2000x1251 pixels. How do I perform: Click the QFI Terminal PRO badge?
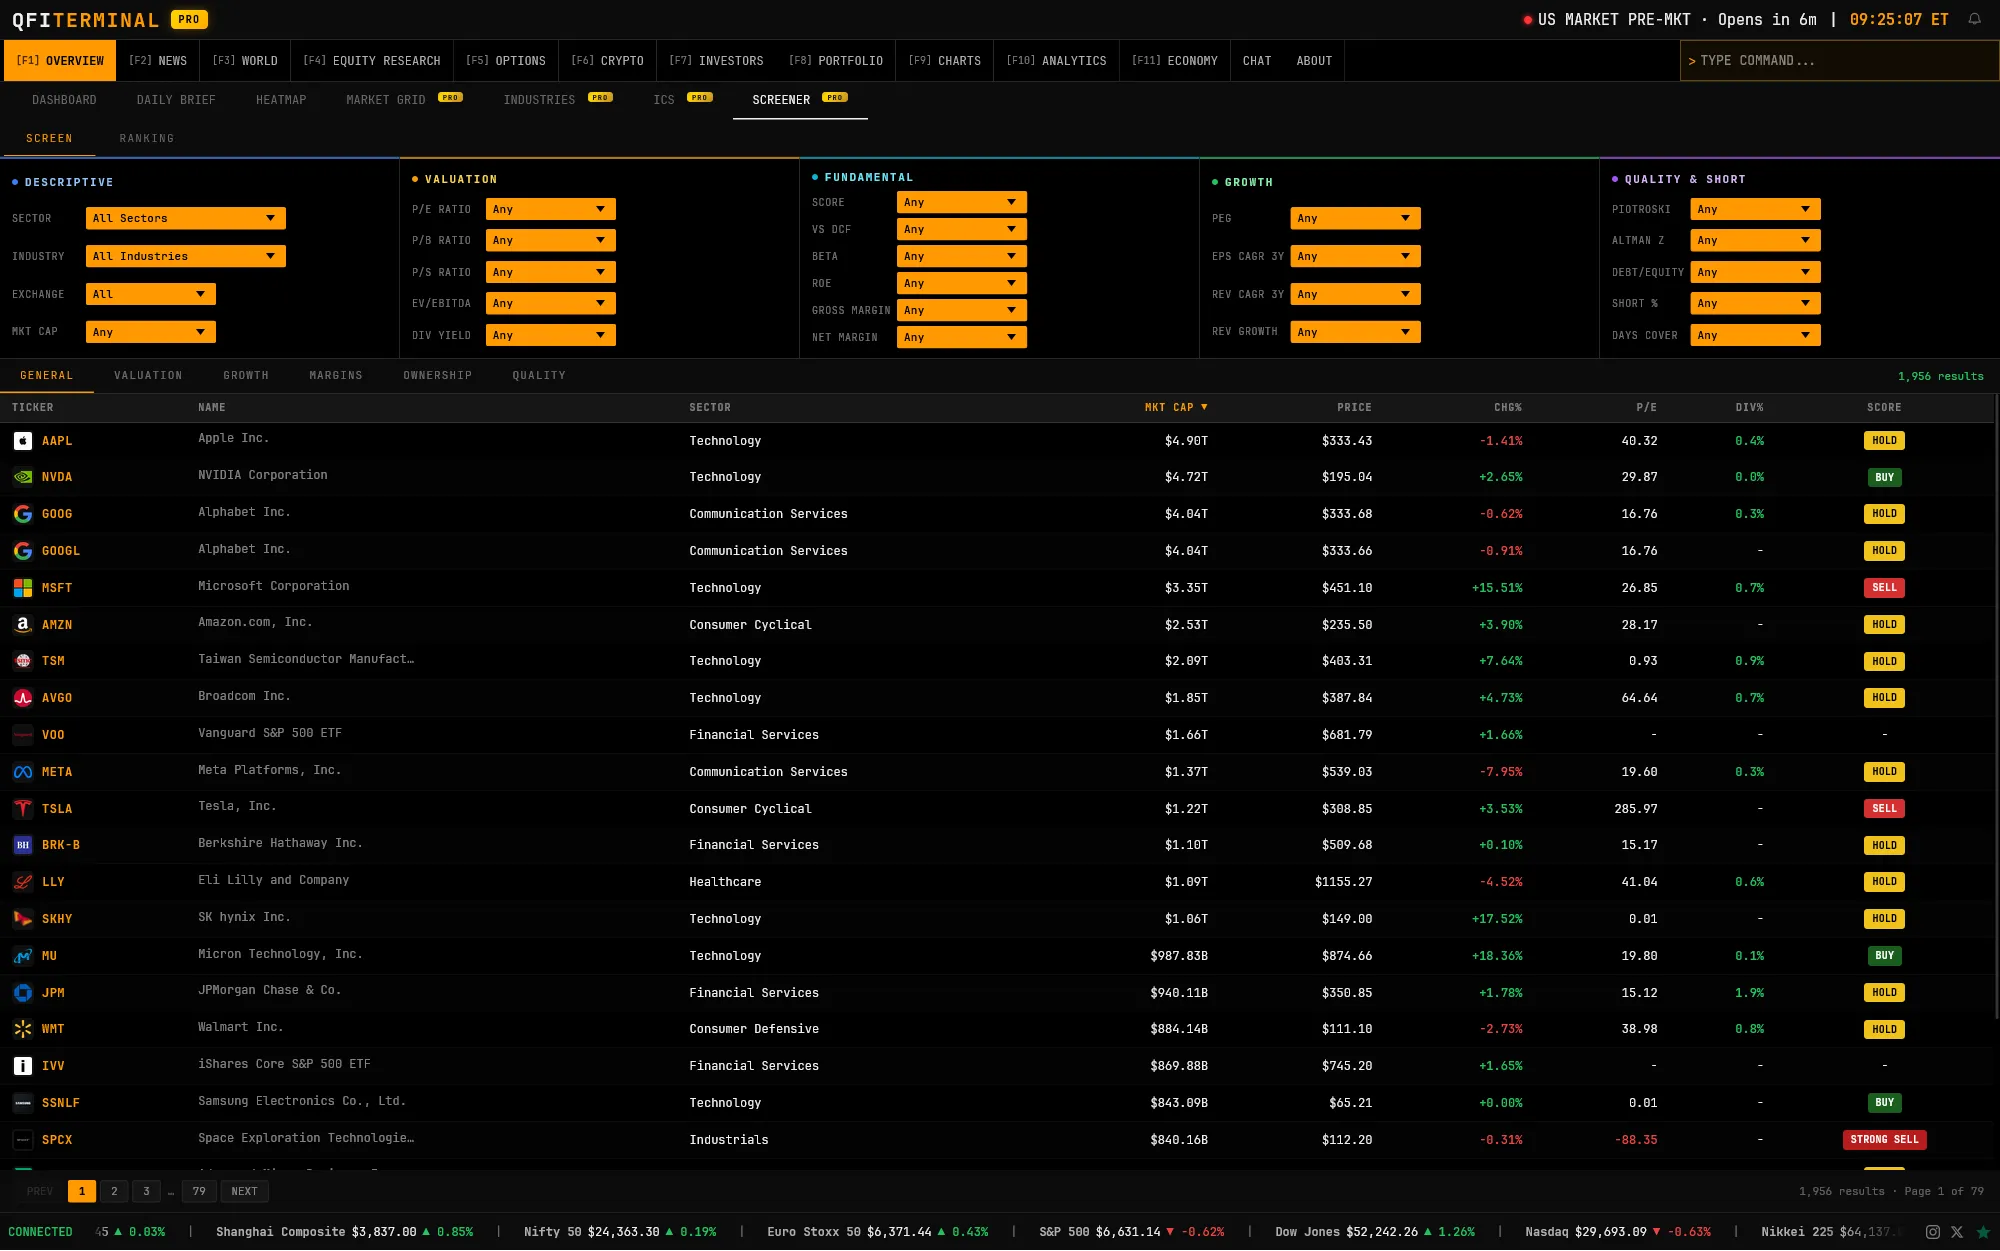pos(189,19)
